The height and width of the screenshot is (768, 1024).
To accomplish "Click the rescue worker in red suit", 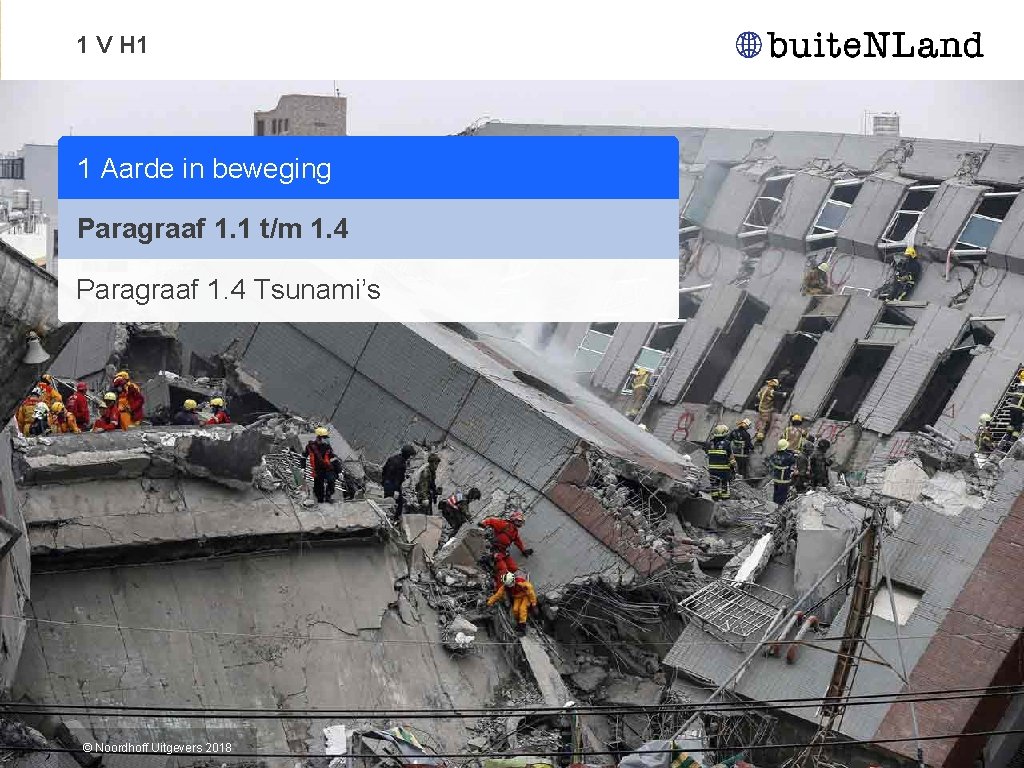I will [x=504, y=541].
